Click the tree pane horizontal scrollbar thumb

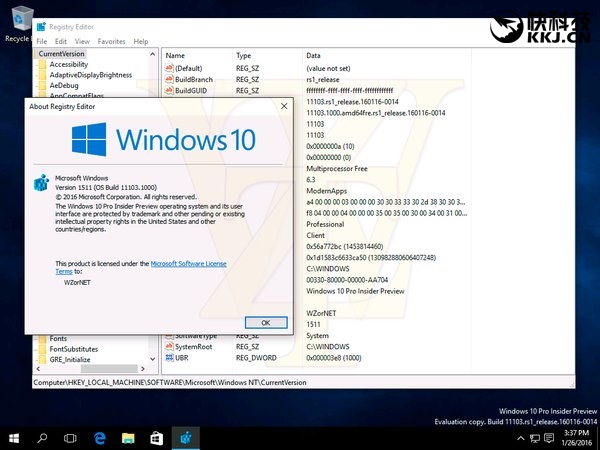109,368
